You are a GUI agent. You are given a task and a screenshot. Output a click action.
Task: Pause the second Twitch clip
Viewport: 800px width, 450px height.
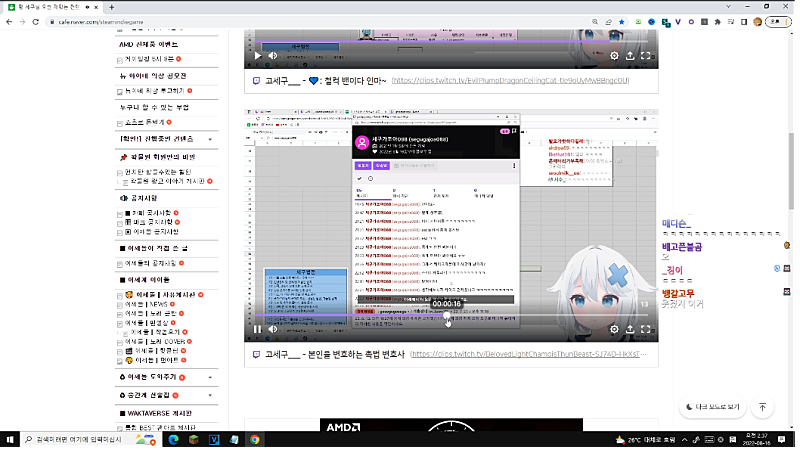pyautogui.click(x=257, y=328)
